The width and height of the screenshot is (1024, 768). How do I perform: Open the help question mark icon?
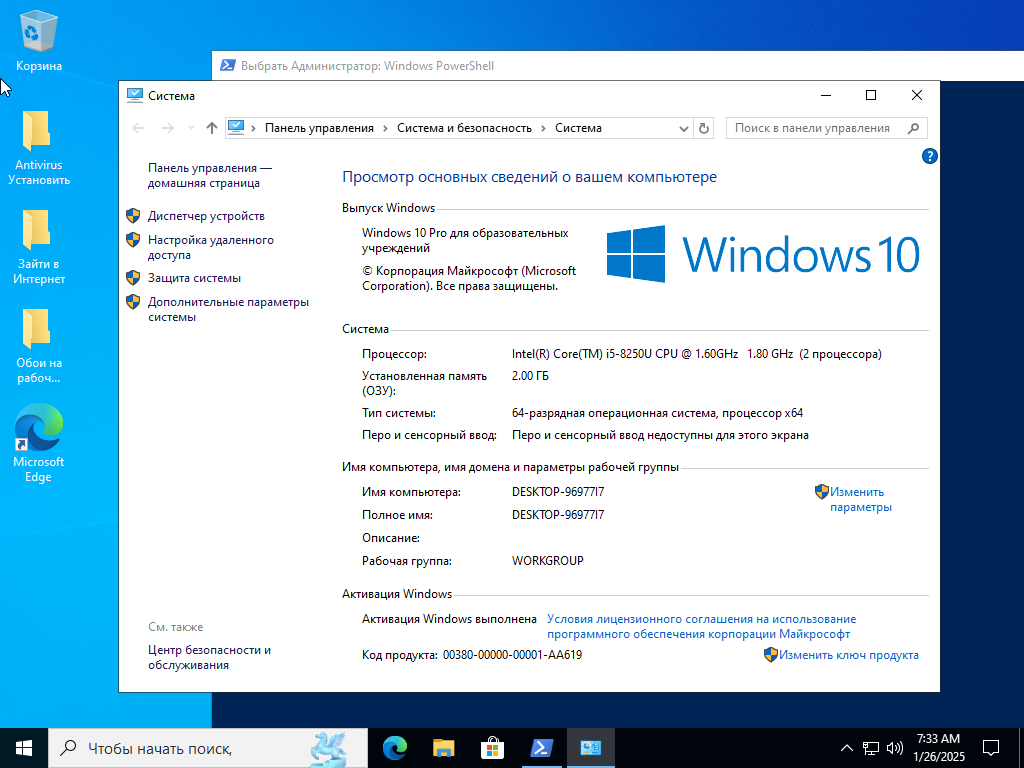point(929,156)
